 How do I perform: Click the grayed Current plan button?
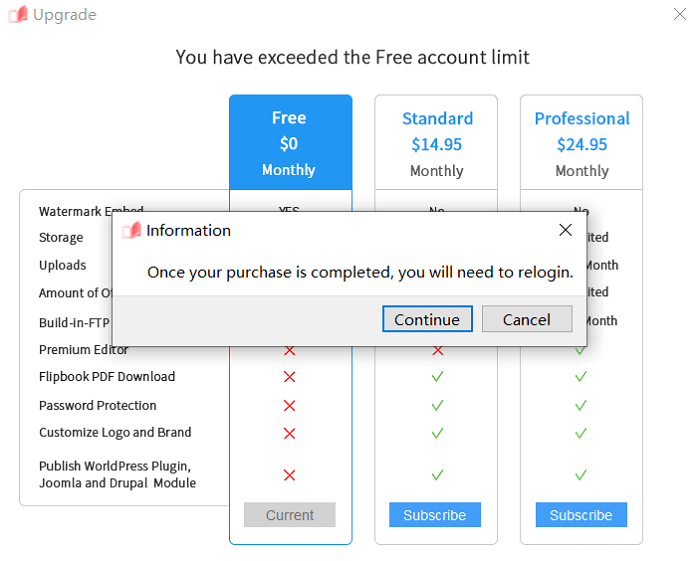[290, 515]
